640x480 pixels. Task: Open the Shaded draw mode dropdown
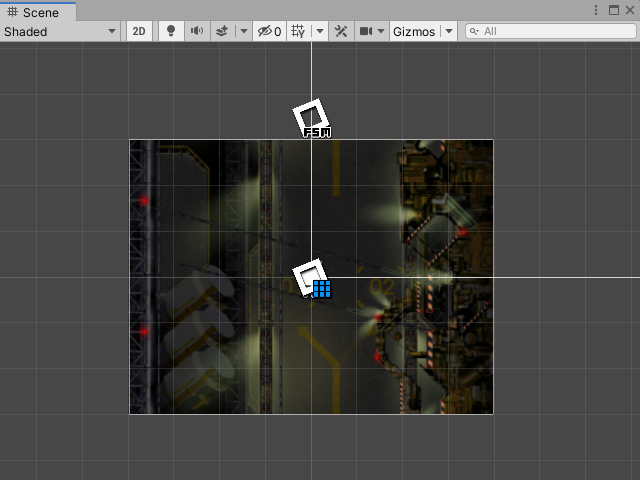pyautogui.click(x=60, y=31)
